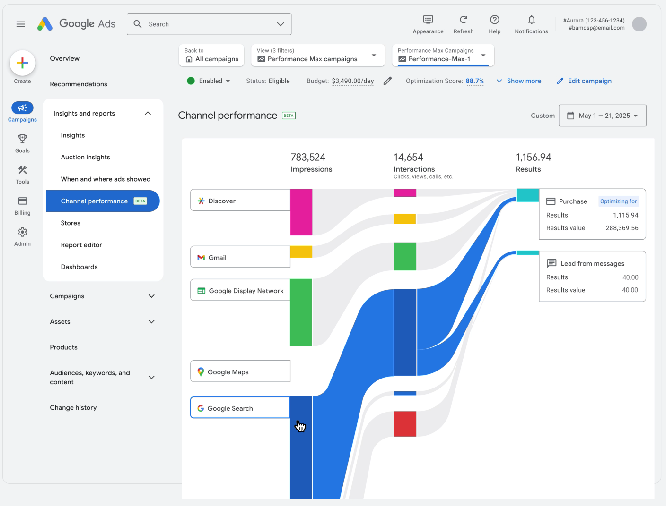Open the Appearance settings icon
Viewport: 666px width, 506px height.
428,20
